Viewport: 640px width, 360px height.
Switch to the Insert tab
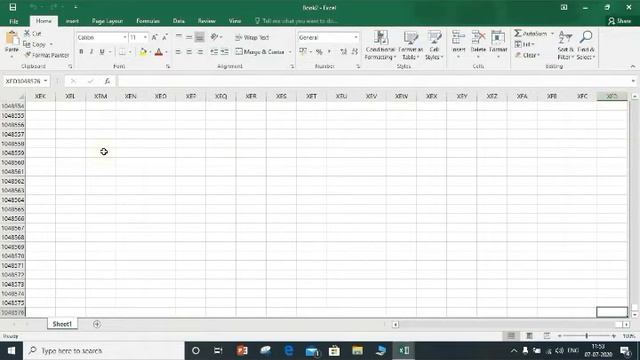pos(72,21)
